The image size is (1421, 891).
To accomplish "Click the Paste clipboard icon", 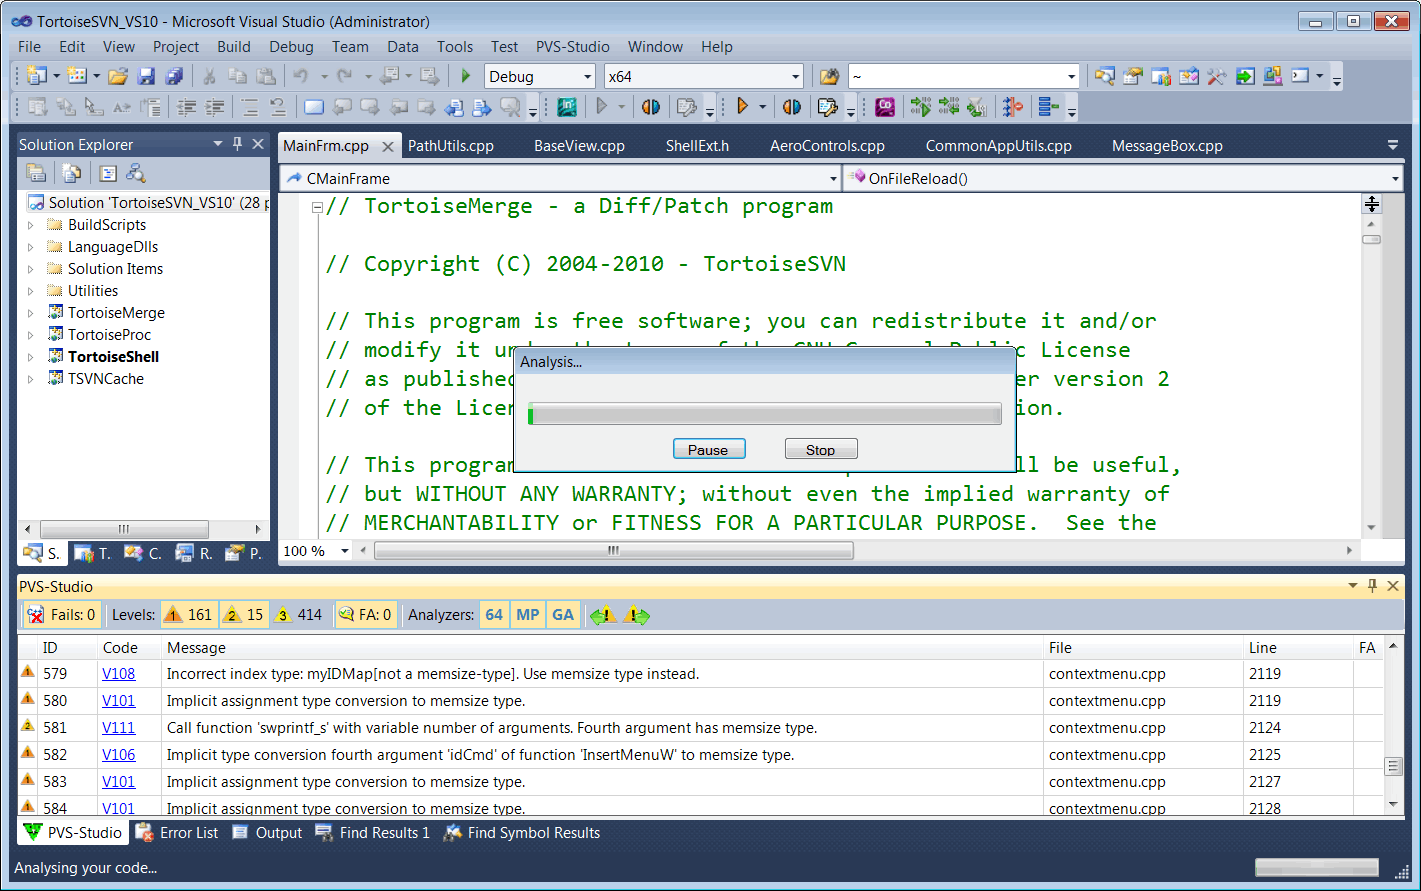I will pyautogui.click(x=266, y=76).
